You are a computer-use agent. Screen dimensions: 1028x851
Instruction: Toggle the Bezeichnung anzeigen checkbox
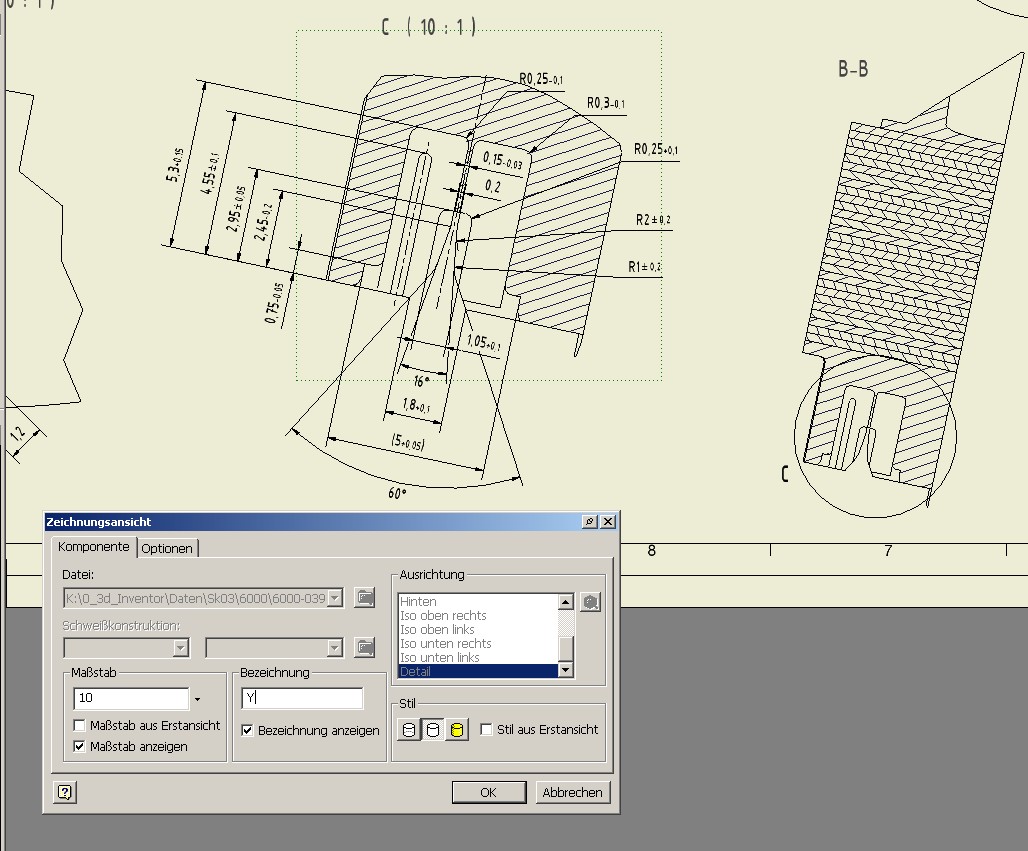coord(248,730)
